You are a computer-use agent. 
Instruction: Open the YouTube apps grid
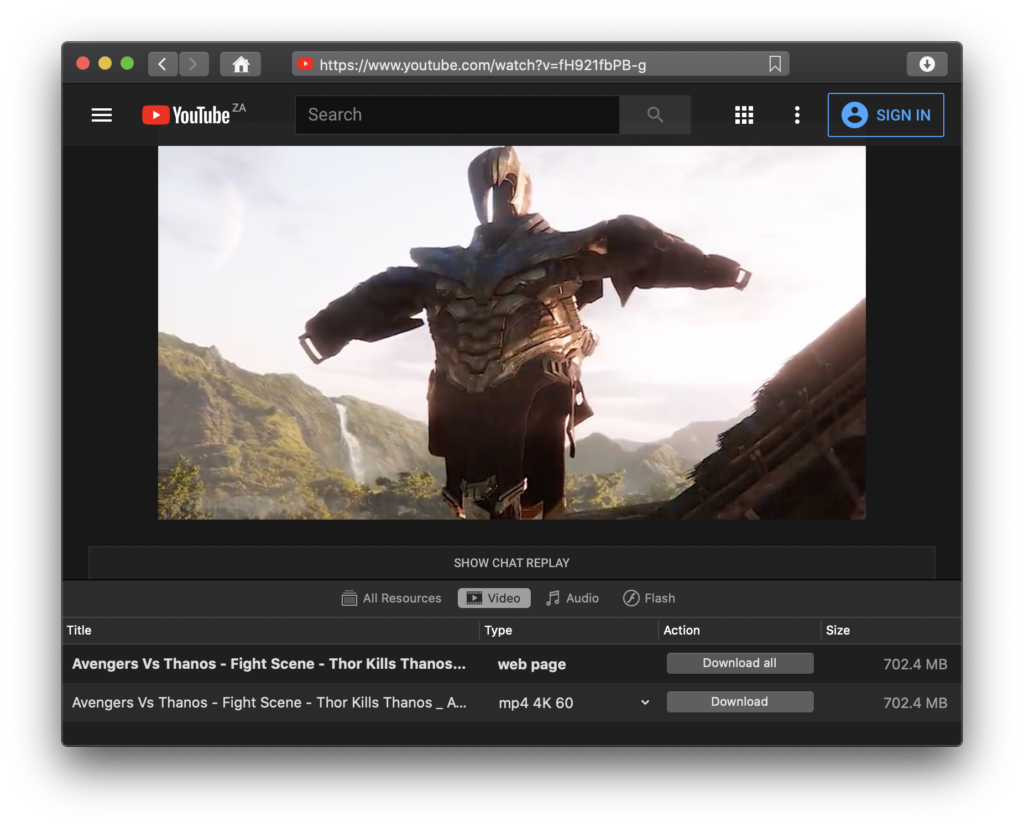point(744,115)
